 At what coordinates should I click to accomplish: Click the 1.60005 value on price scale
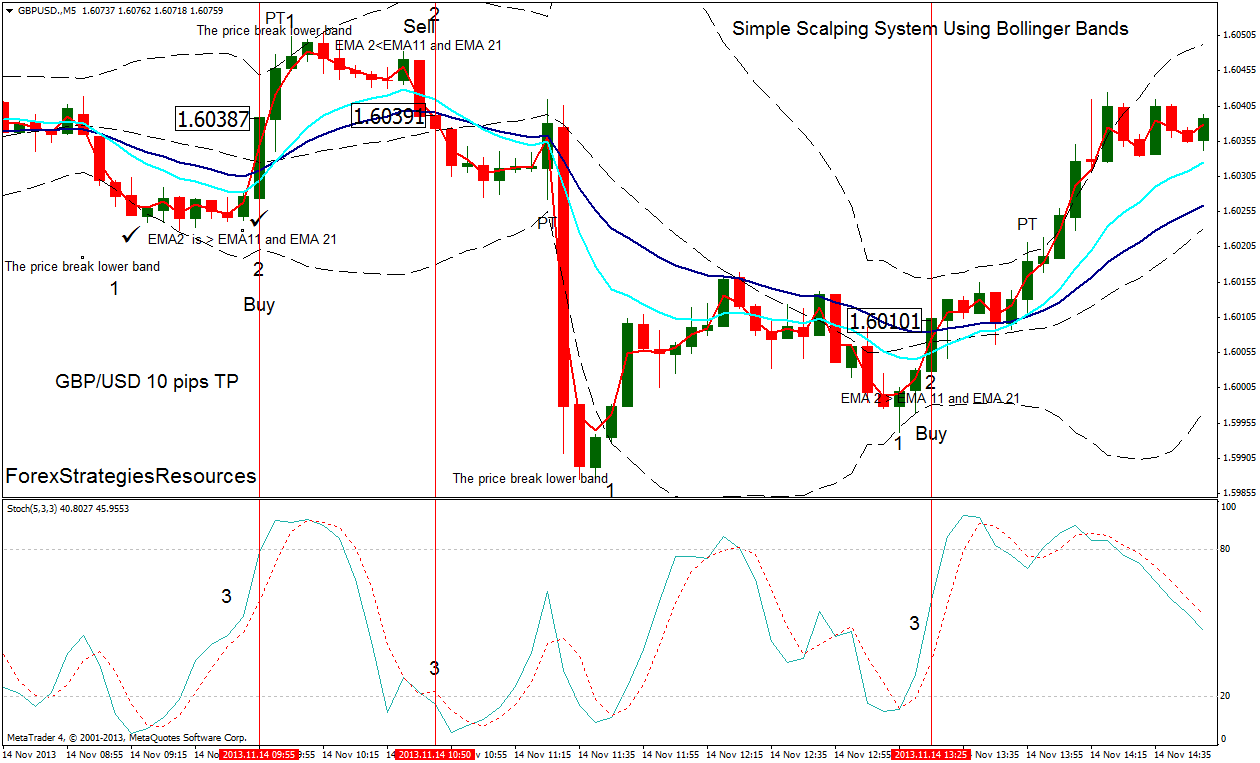click(x=1239, y=387)
